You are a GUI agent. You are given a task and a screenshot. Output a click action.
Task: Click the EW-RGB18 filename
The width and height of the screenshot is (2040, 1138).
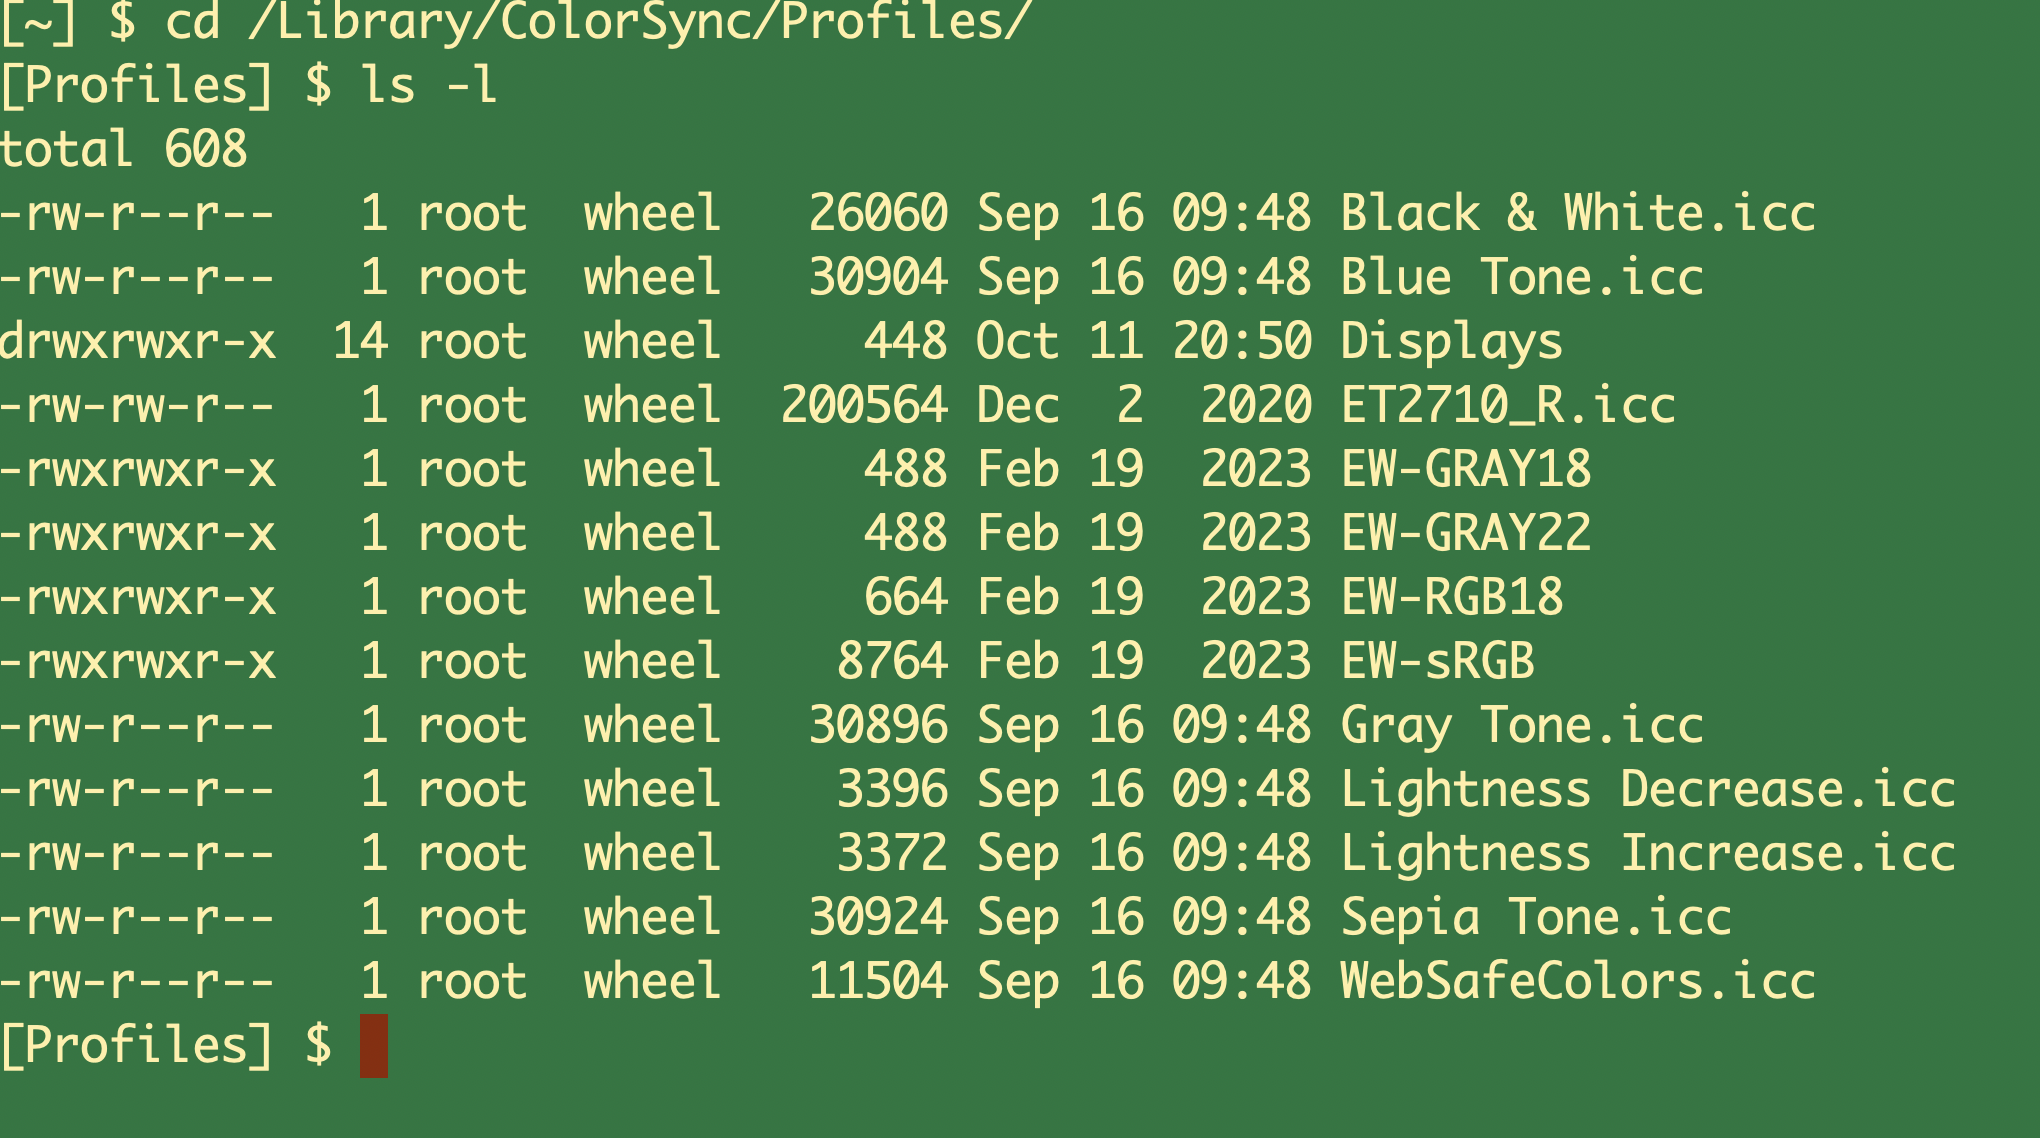click(x=1452, y=597)
